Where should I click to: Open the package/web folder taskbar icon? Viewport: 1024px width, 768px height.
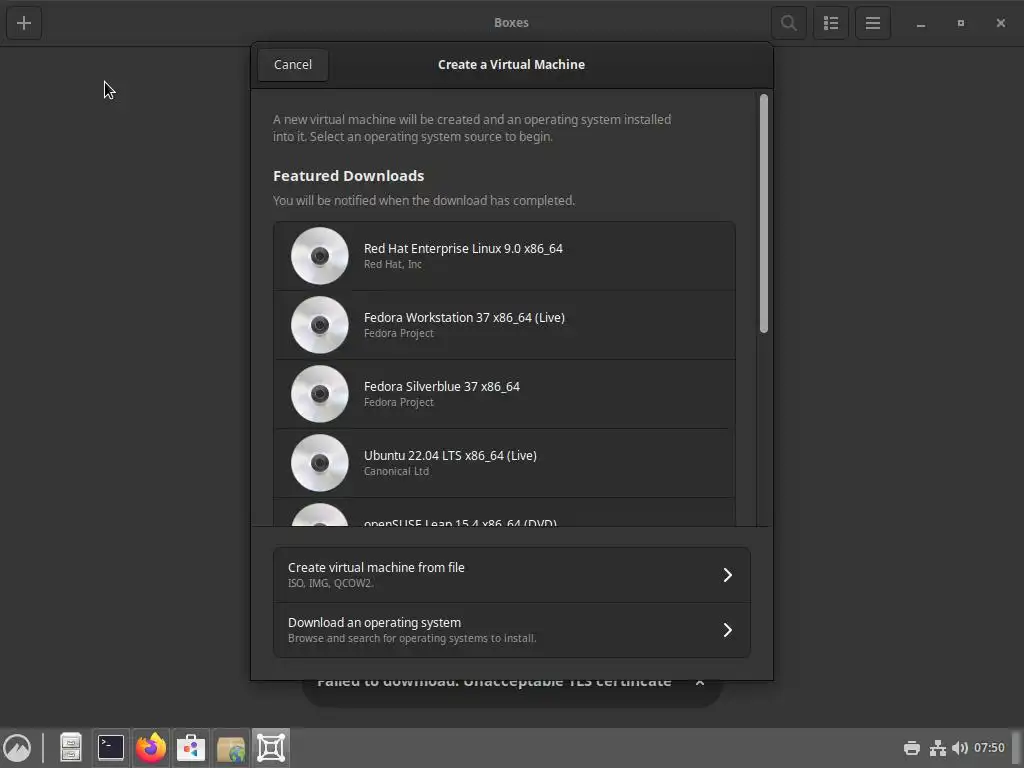(231, 748)
